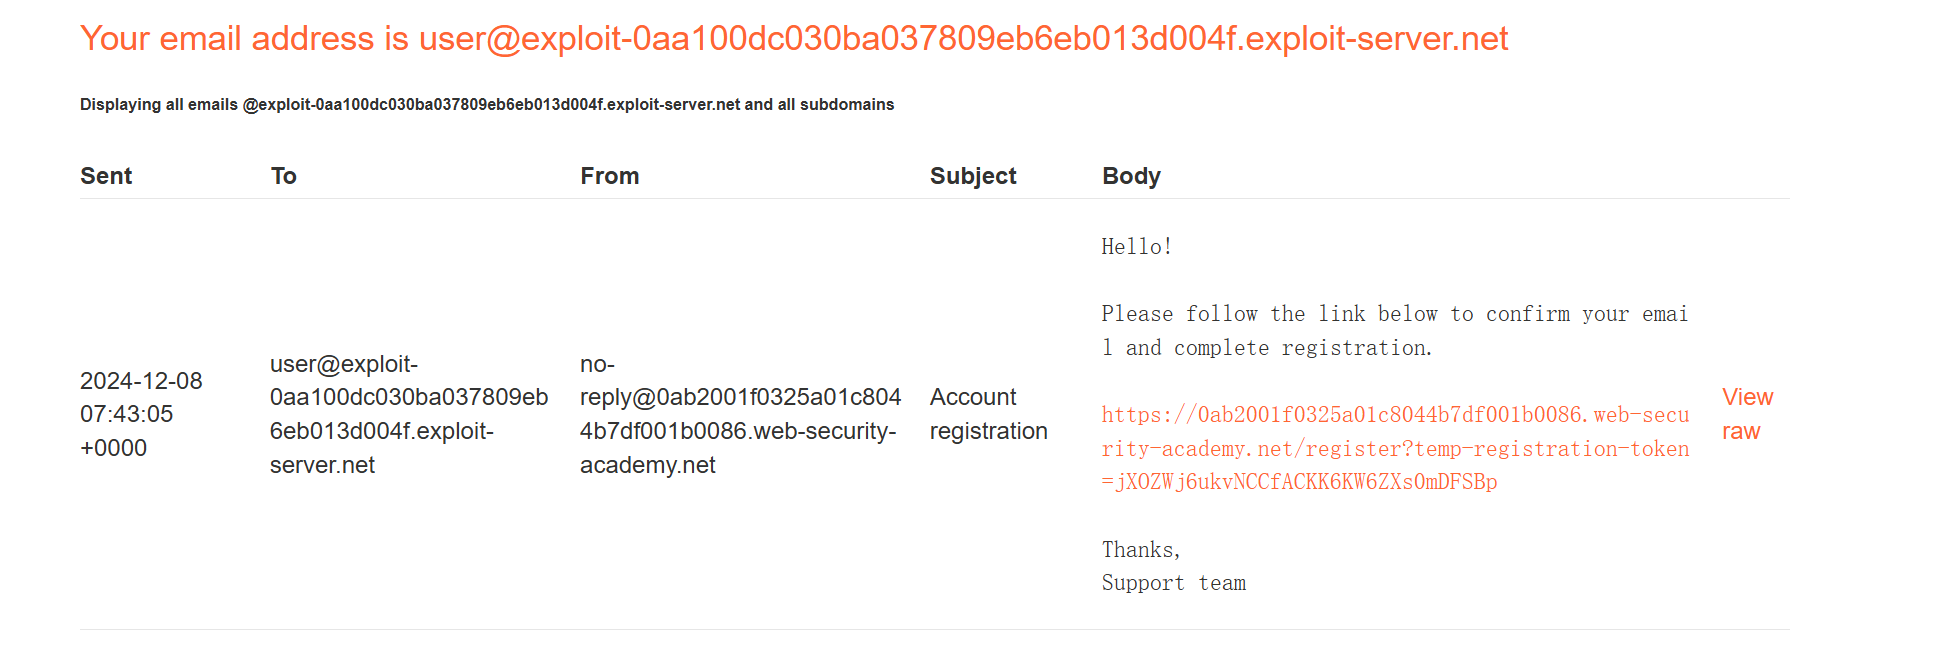Click the sent date 2024-12-08

(x=141, y=381)
